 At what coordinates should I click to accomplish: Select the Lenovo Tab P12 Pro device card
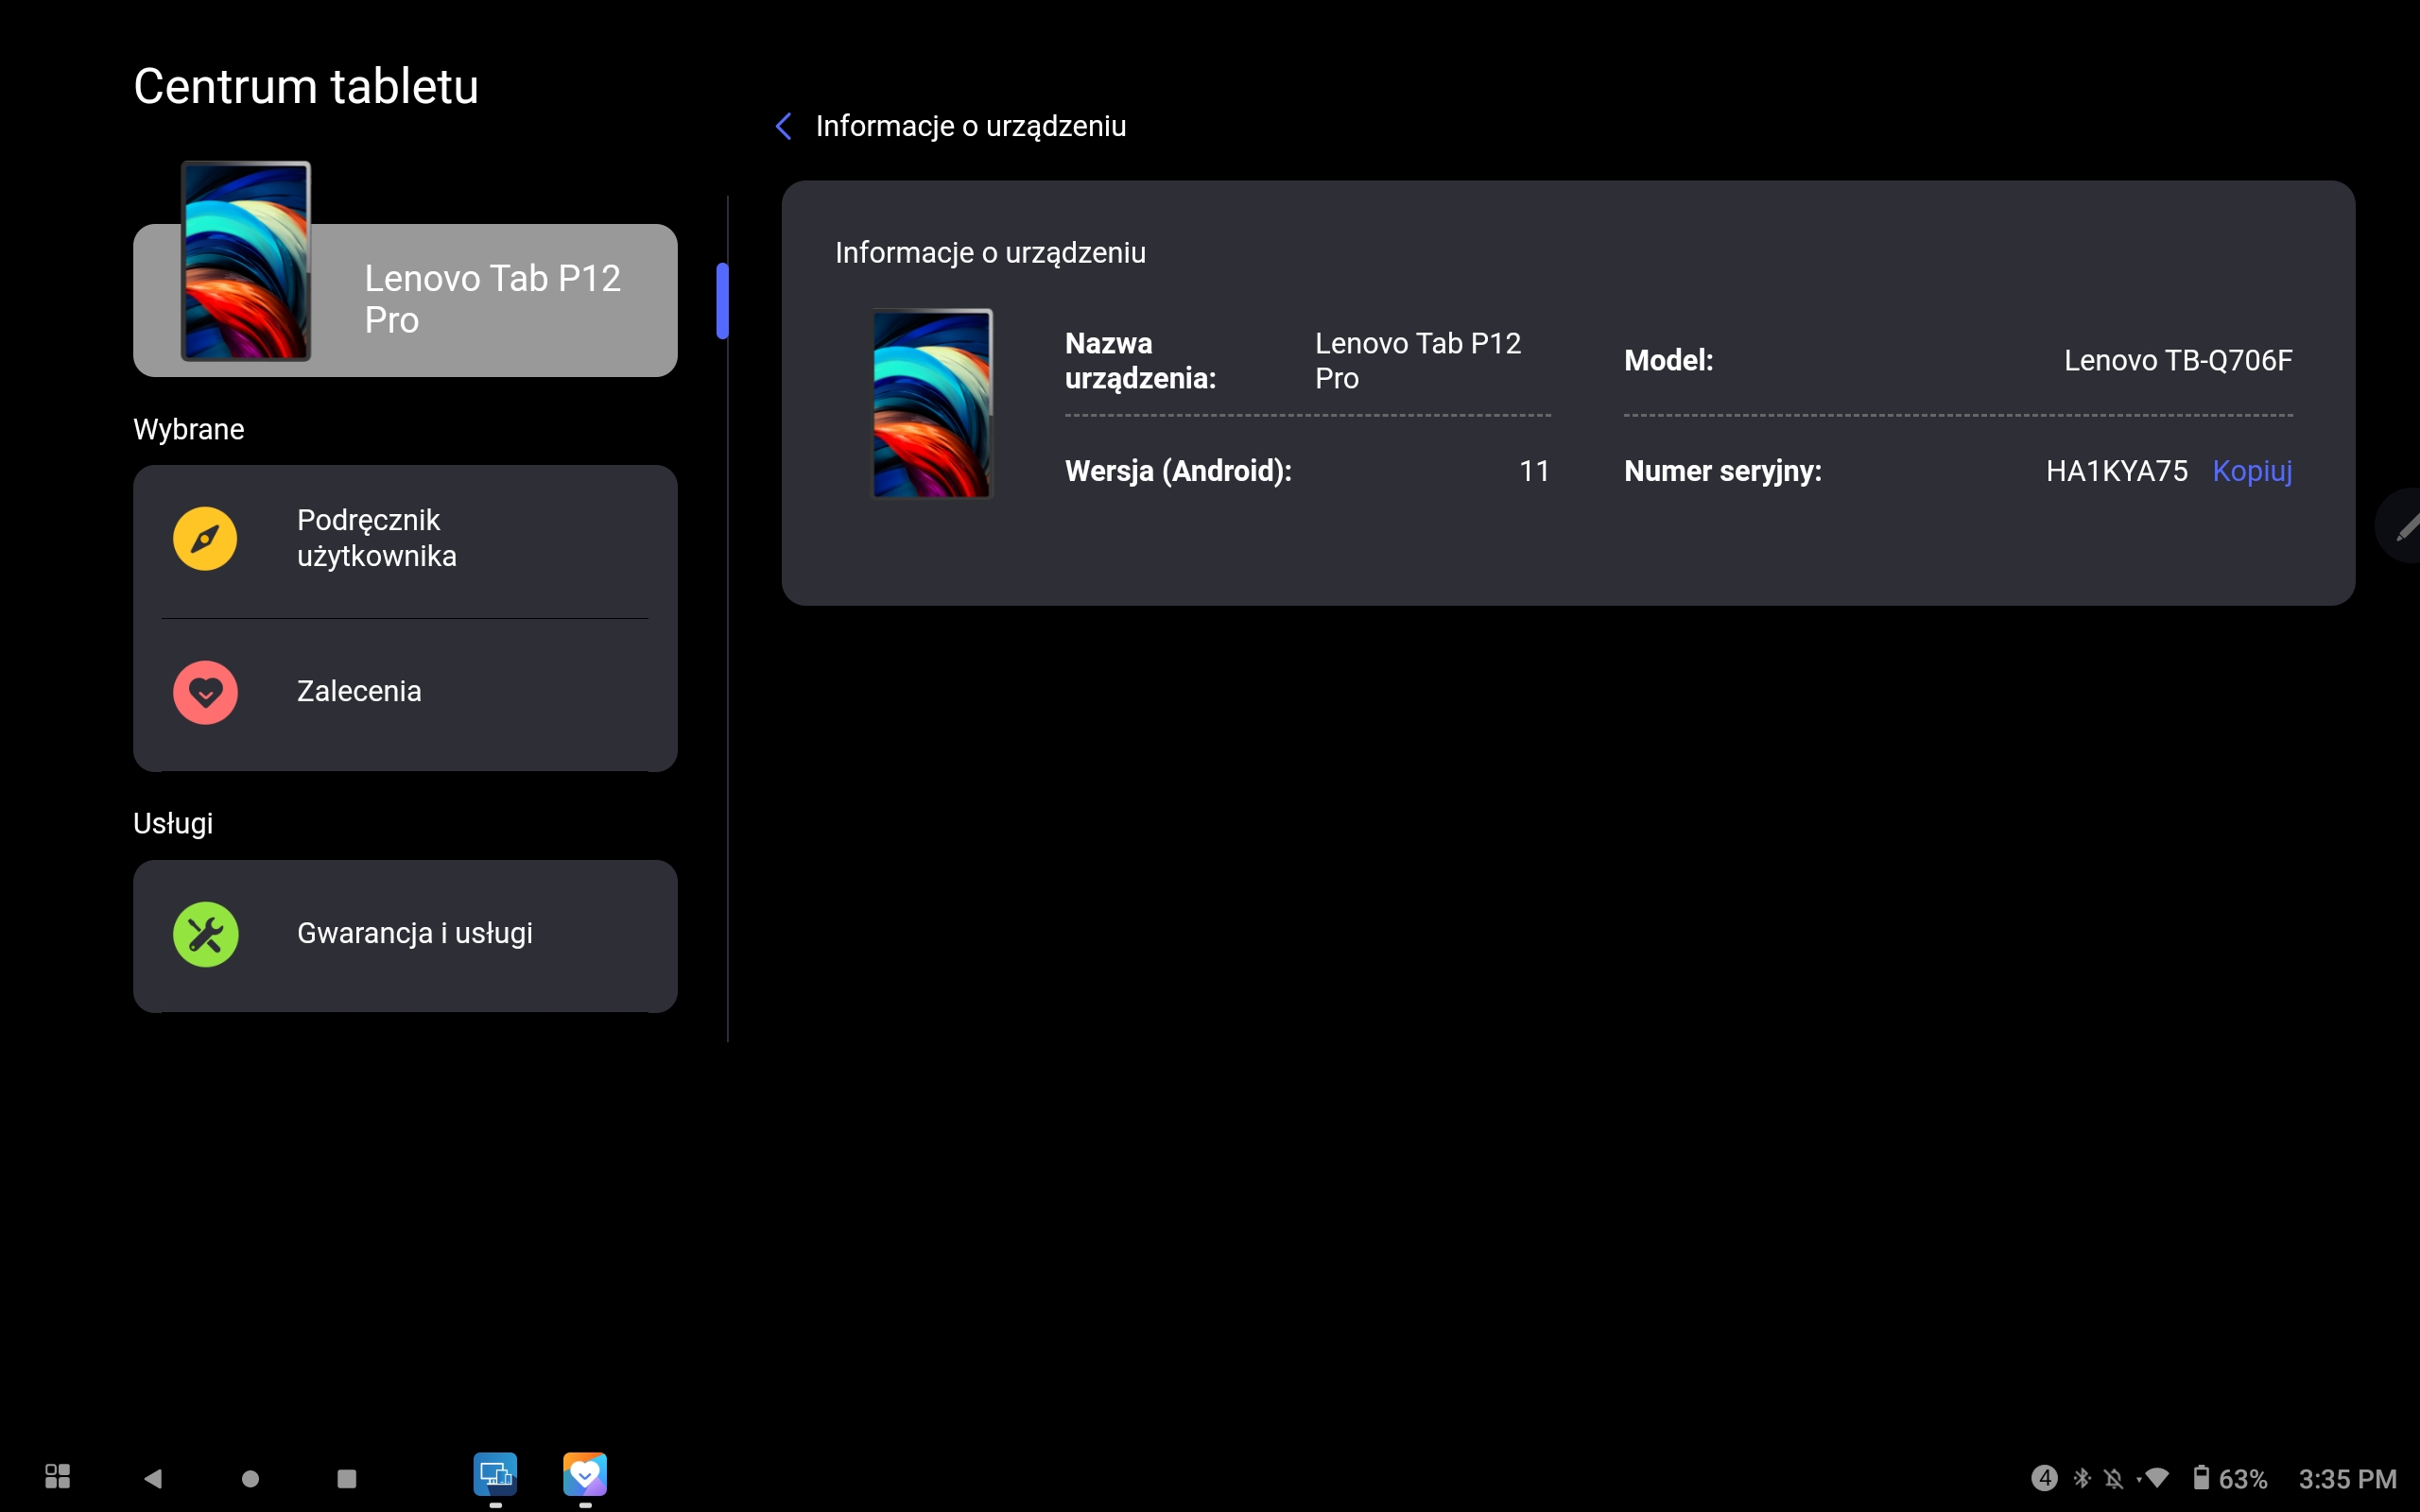click(x=405, y=300)
